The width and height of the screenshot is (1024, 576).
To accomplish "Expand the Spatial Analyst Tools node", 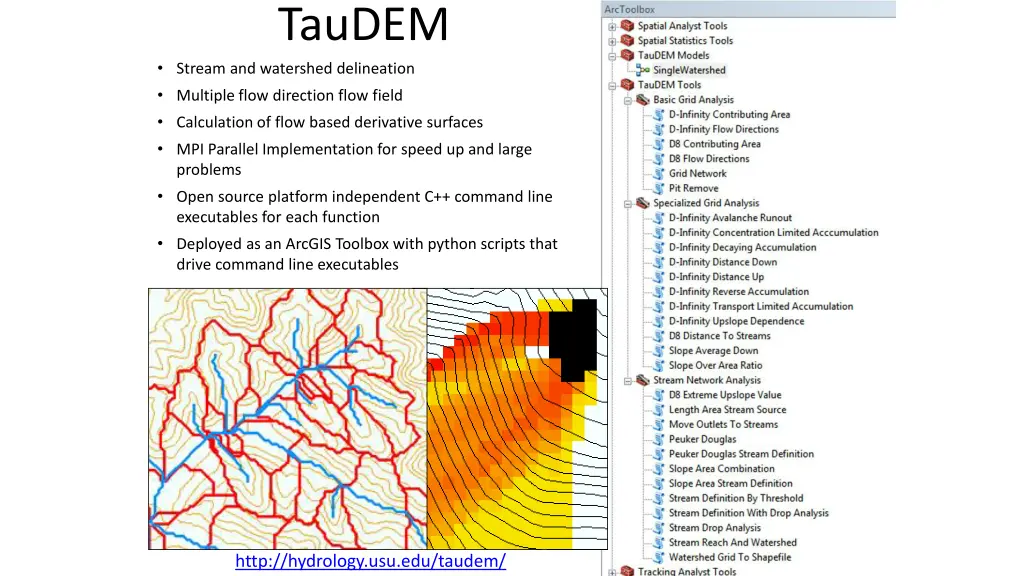I will [x=612, y=27].
